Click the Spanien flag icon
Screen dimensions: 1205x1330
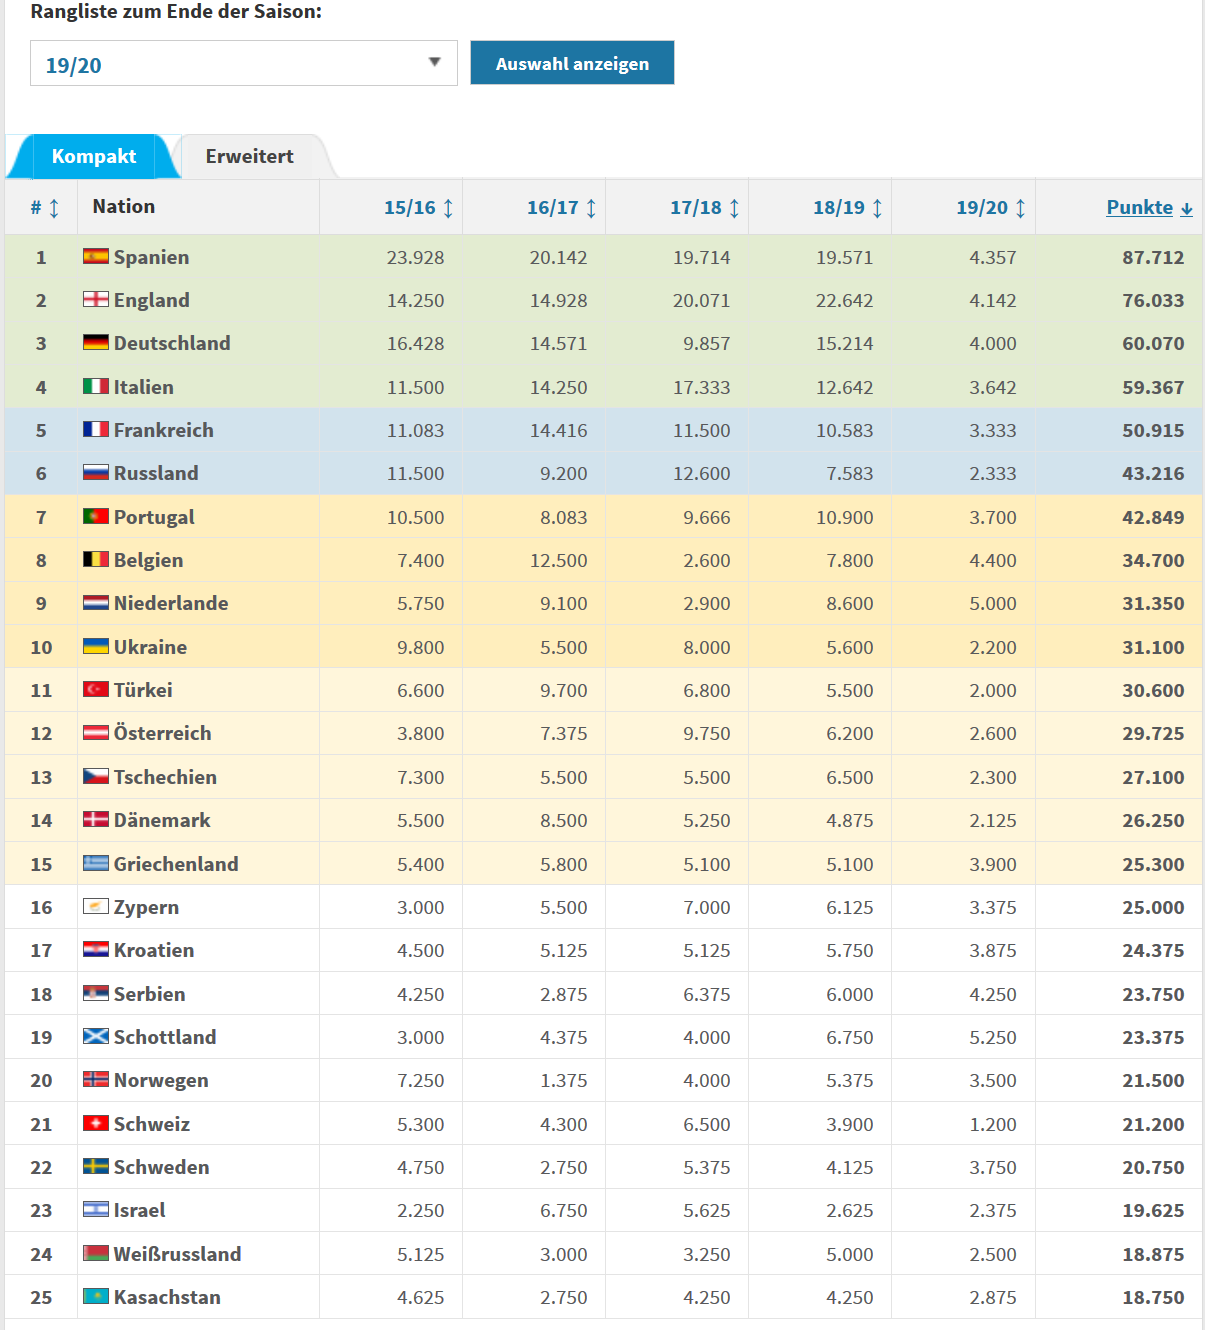coord(96,257)
